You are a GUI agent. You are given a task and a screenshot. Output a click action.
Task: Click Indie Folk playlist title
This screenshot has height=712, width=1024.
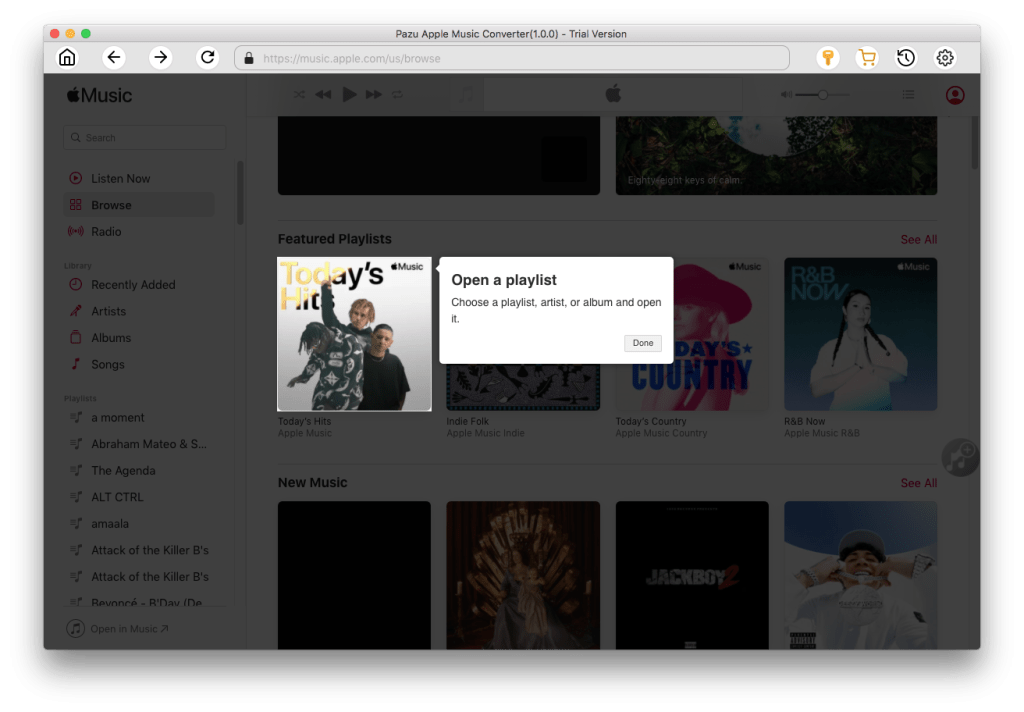[468, 421]
